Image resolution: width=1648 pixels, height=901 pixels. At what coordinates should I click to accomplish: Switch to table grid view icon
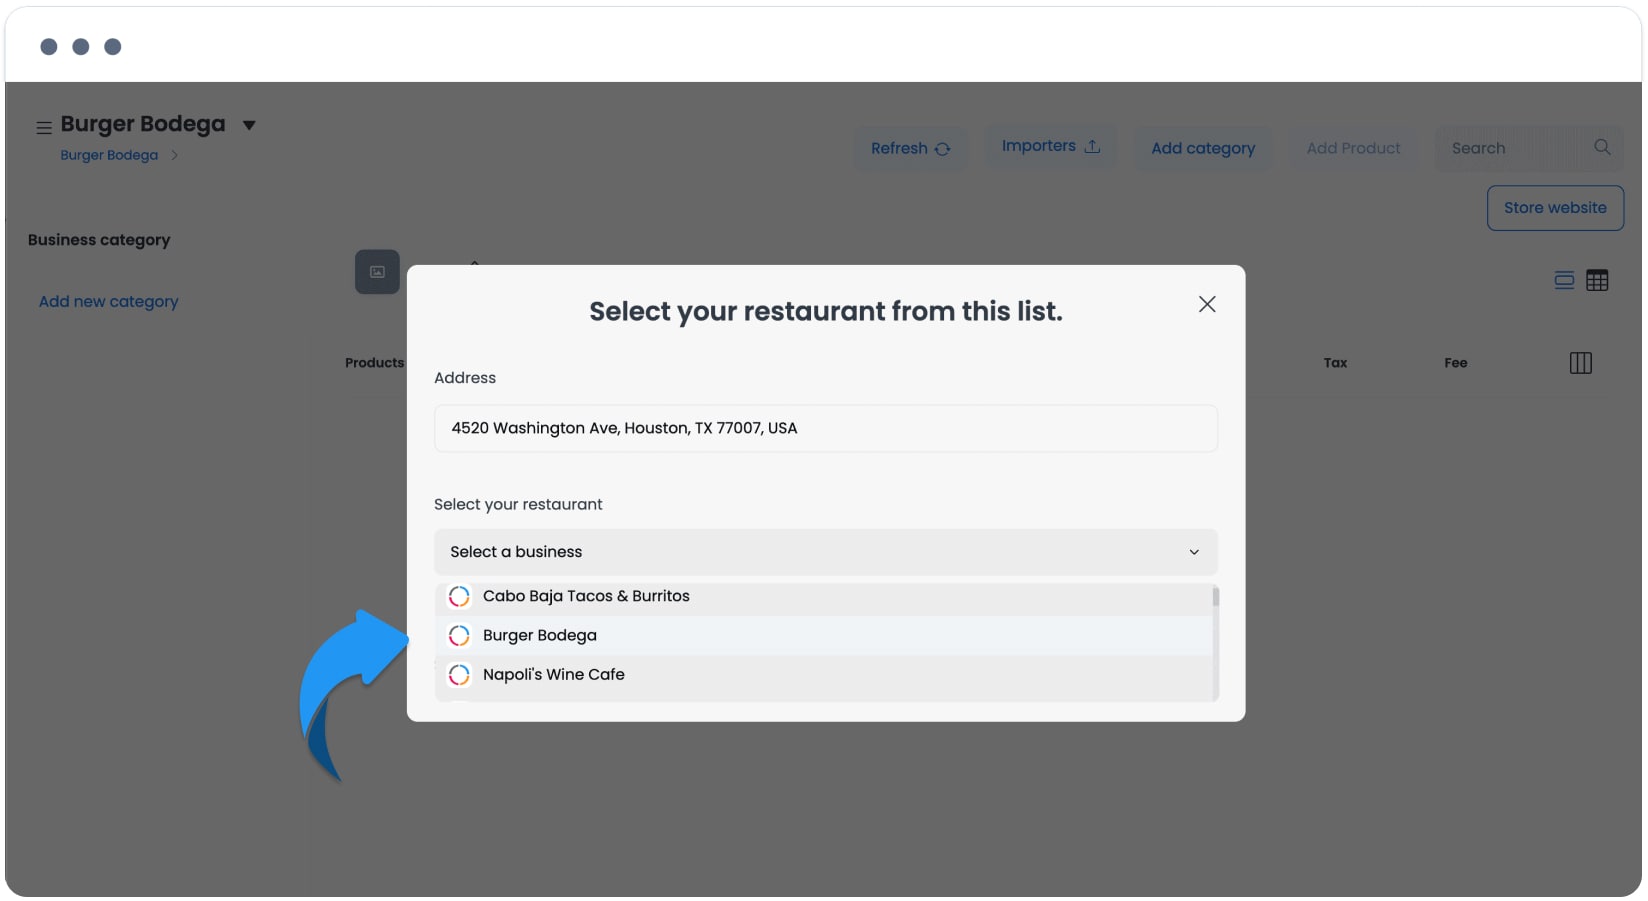tap(1597, 281)
